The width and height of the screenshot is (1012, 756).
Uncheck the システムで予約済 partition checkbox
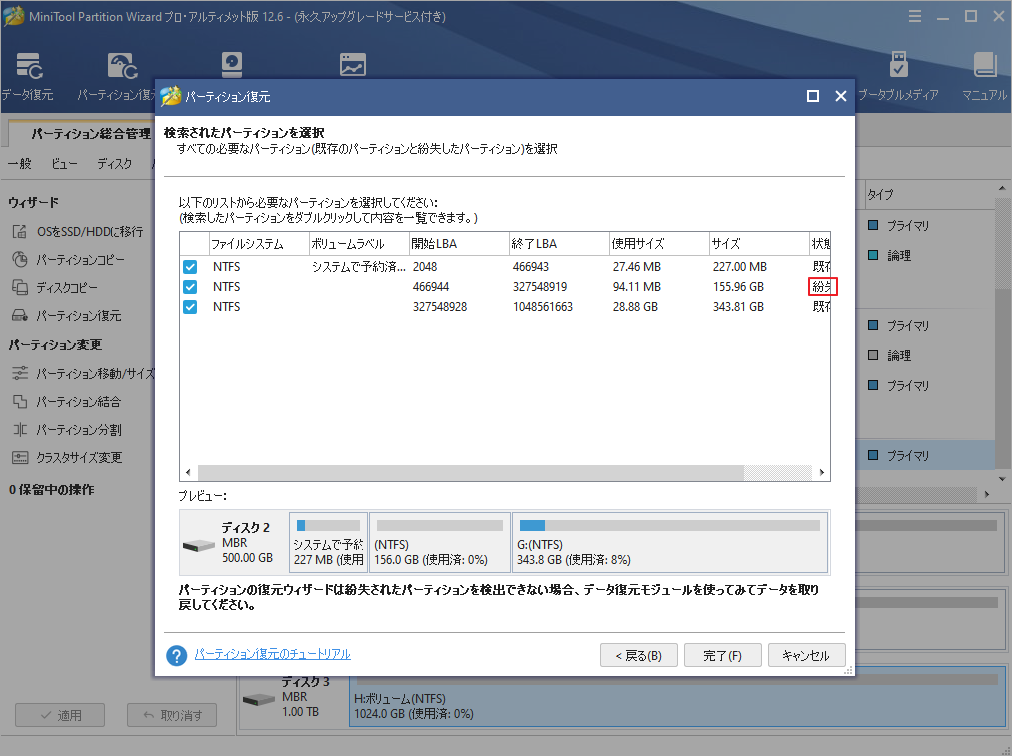[190, 267]
